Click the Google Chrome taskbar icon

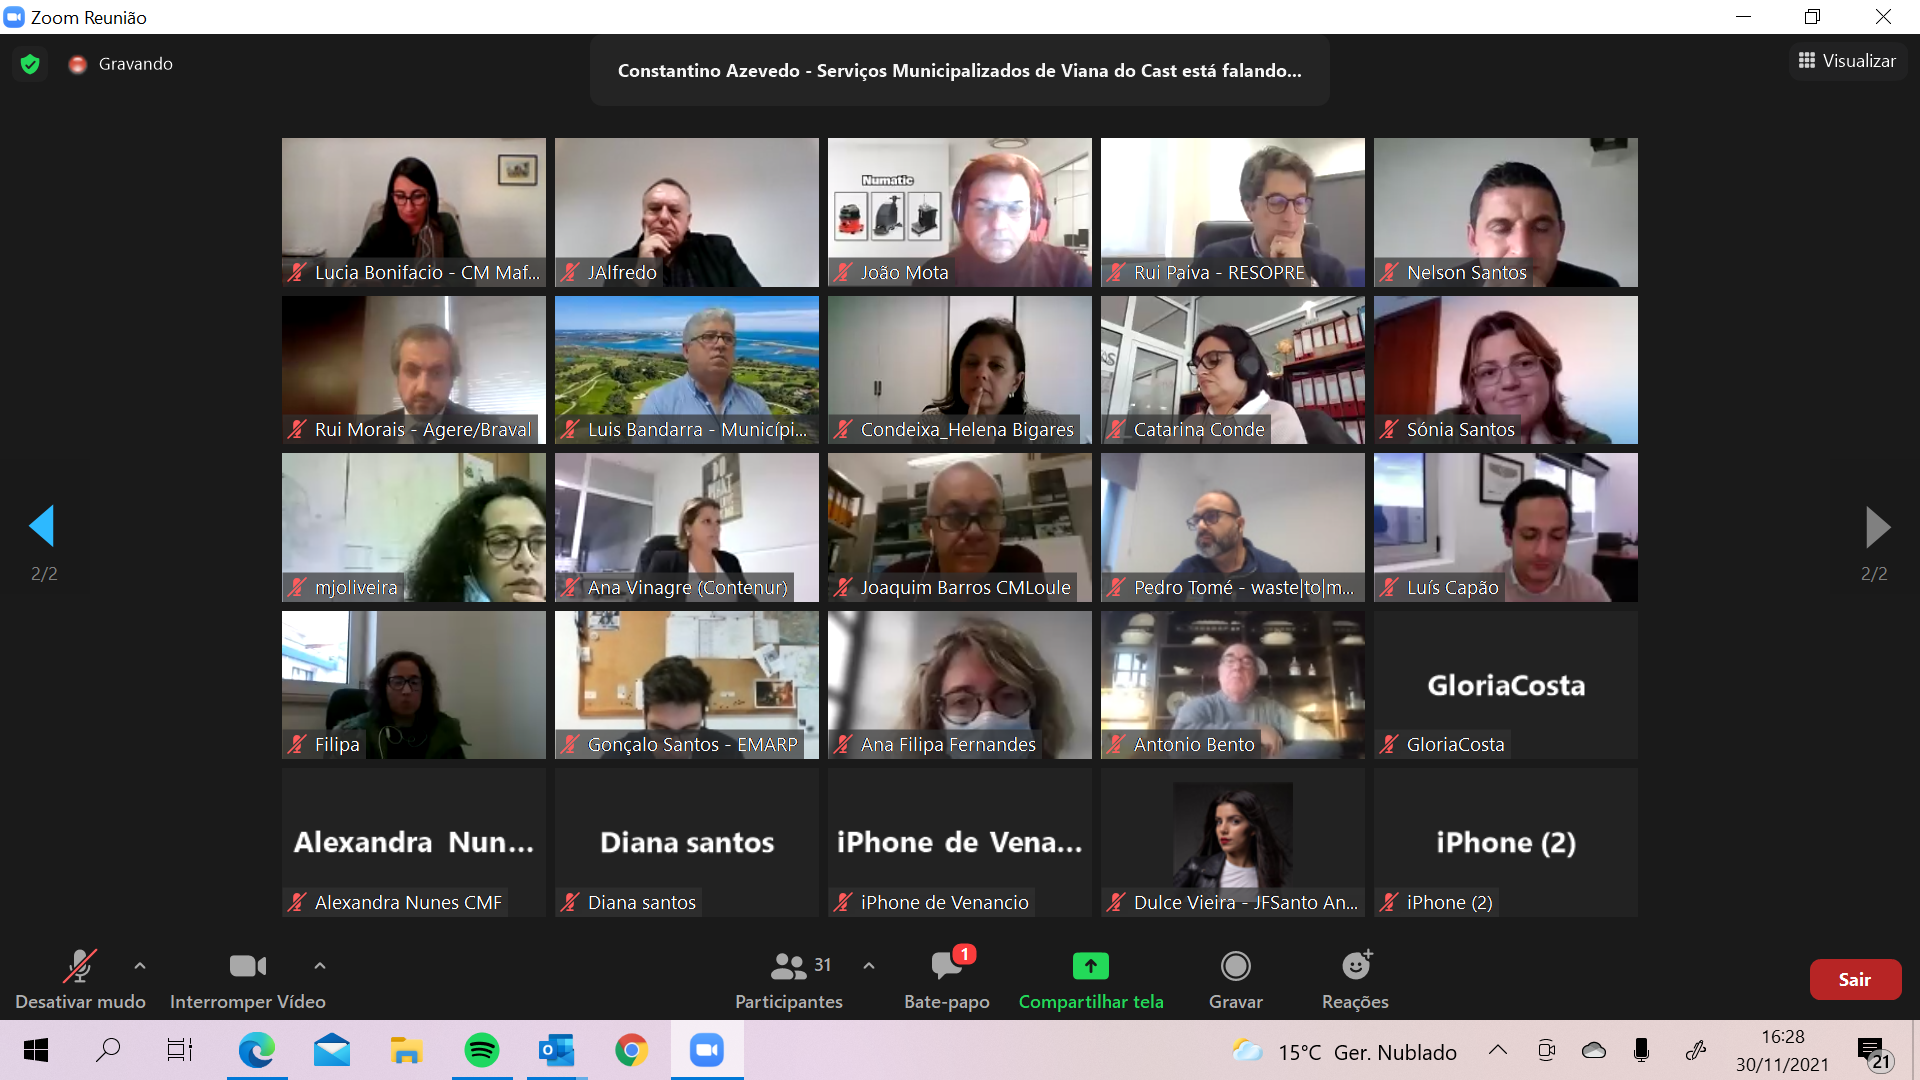631,1050
